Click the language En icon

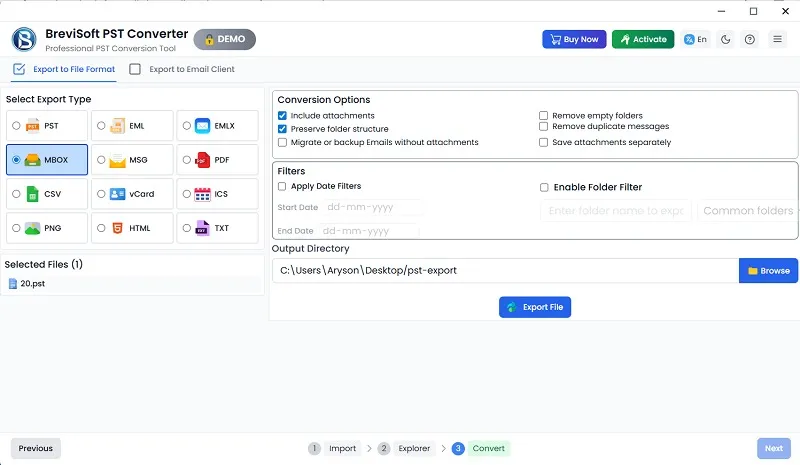(696, 40)
